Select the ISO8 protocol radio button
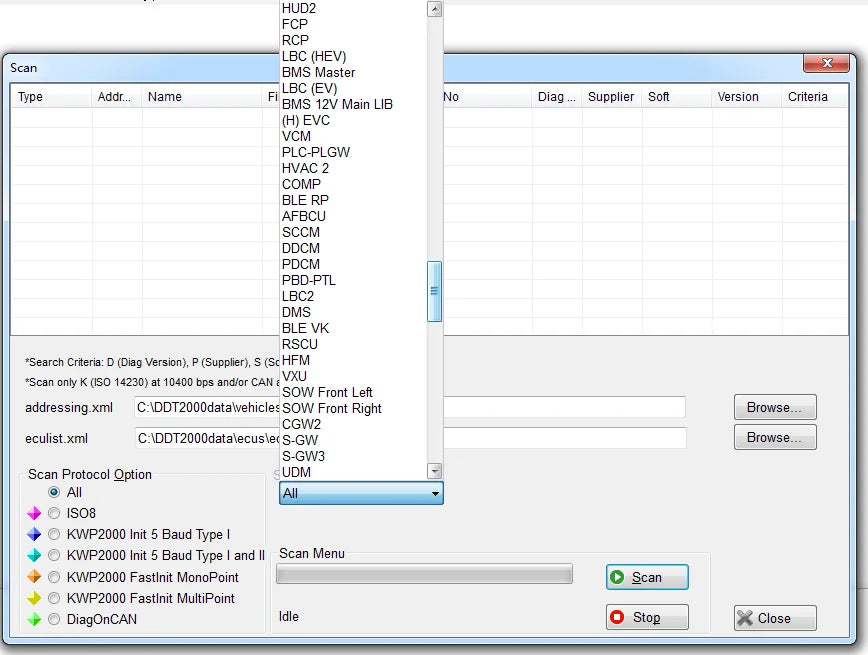 (x=54, y=513)
